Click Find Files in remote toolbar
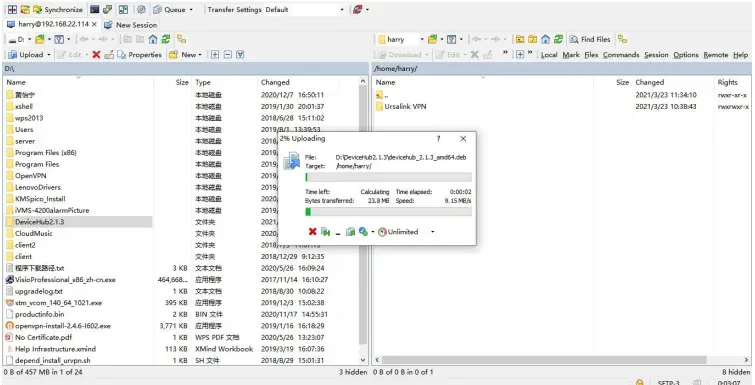This screenshot has height=385, width=755. pos(590,39)
